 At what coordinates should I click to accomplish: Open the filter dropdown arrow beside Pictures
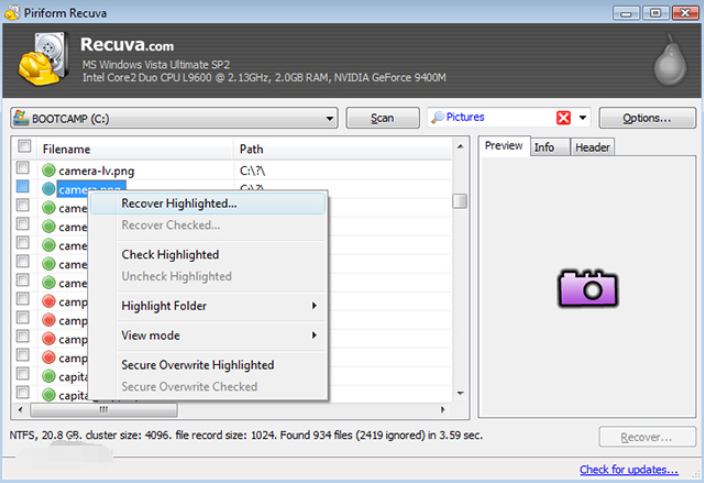coord(582,118)
